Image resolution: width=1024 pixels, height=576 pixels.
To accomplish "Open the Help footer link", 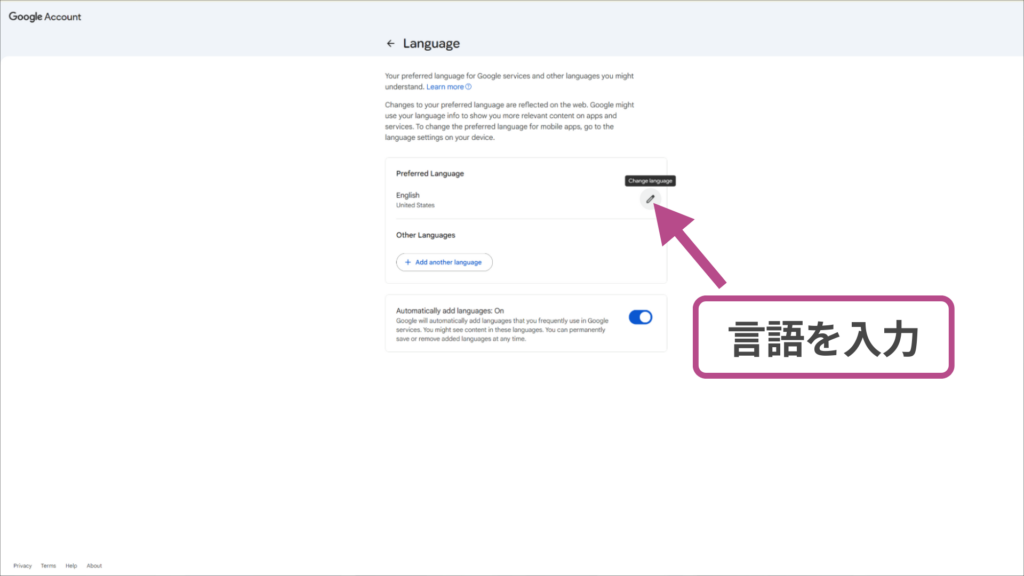I will click(71, 566).
